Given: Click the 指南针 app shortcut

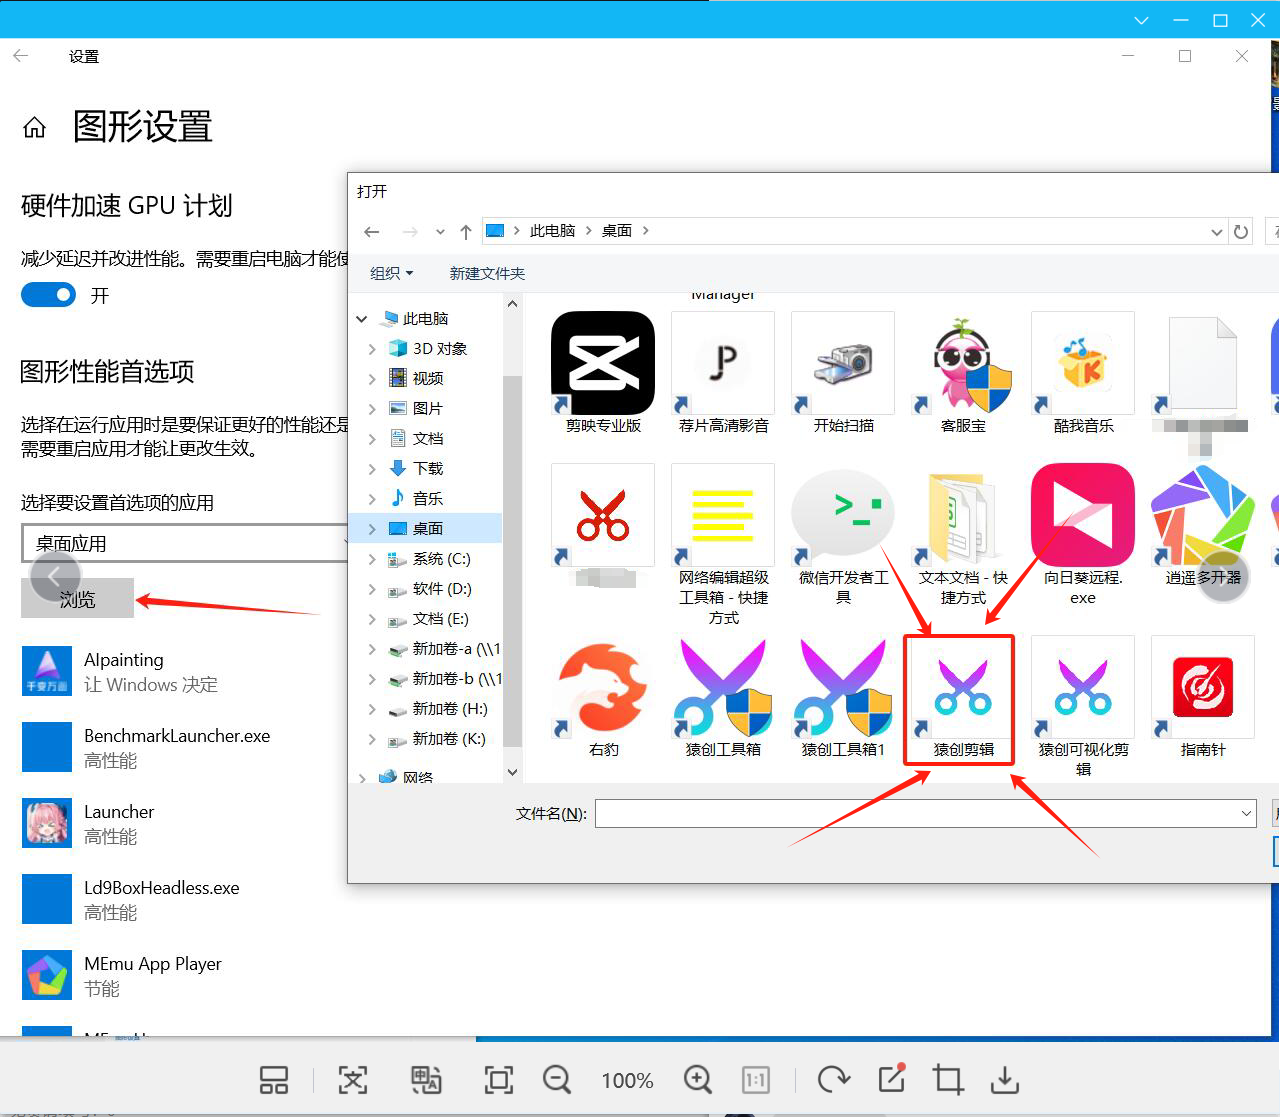Looking at the screenshot, I should click(1202, 690).
